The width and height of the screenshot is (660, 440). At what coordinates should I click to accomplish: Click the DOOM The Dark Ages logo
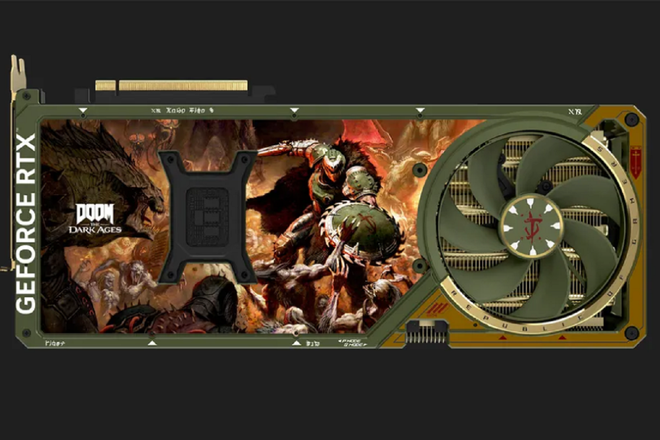[95, 219]
